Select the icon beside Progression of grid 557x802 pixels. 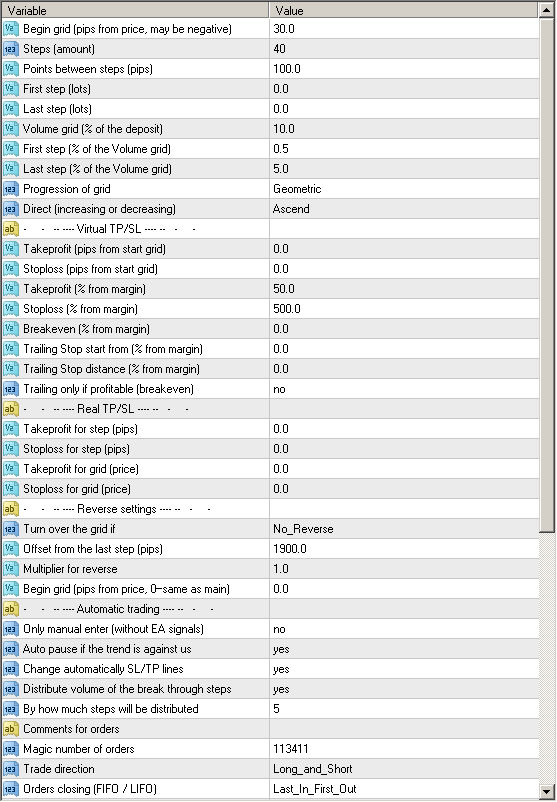(x=11, y=189)
